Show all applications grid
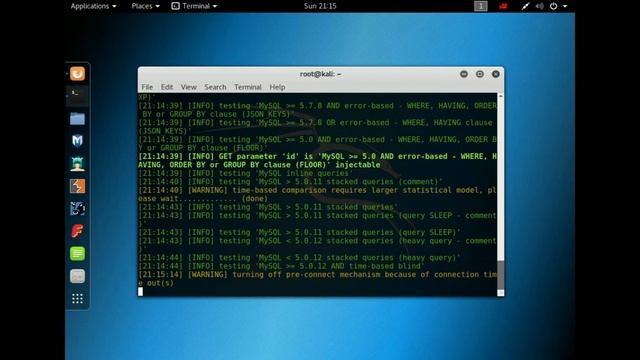The width and height of the screenshot is (640, 360). tap(78, 299)
